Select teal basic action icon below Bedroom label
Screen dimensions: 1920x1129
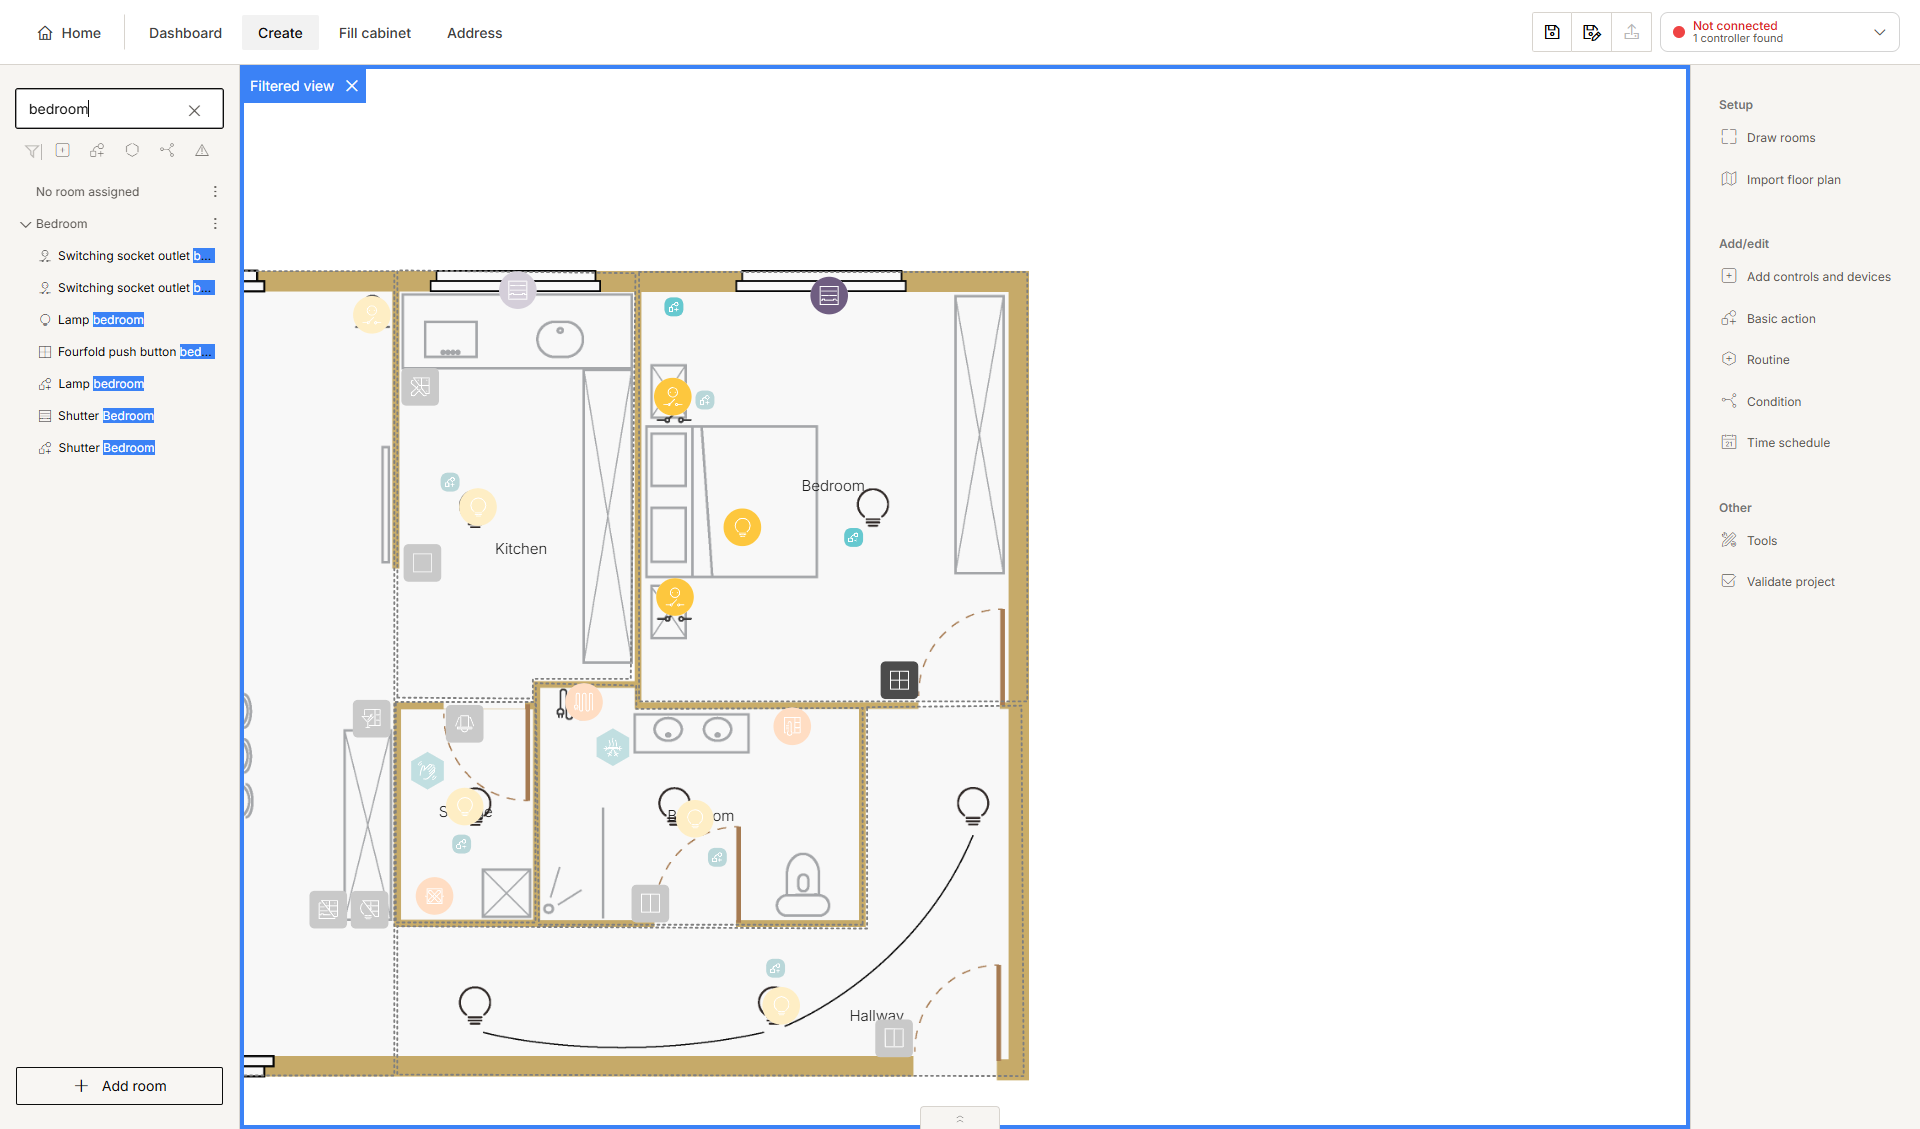pos(853,538)
